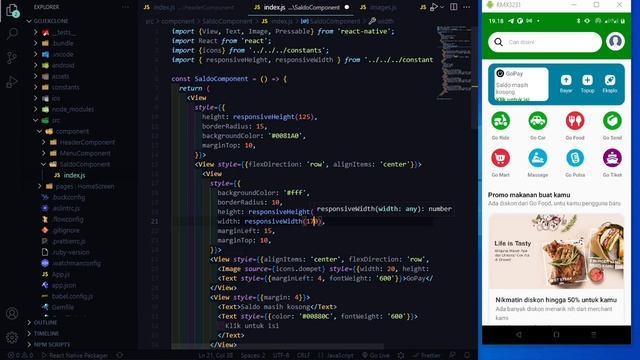
Task: Expand the .bundle folder
Action: [63, 43]
